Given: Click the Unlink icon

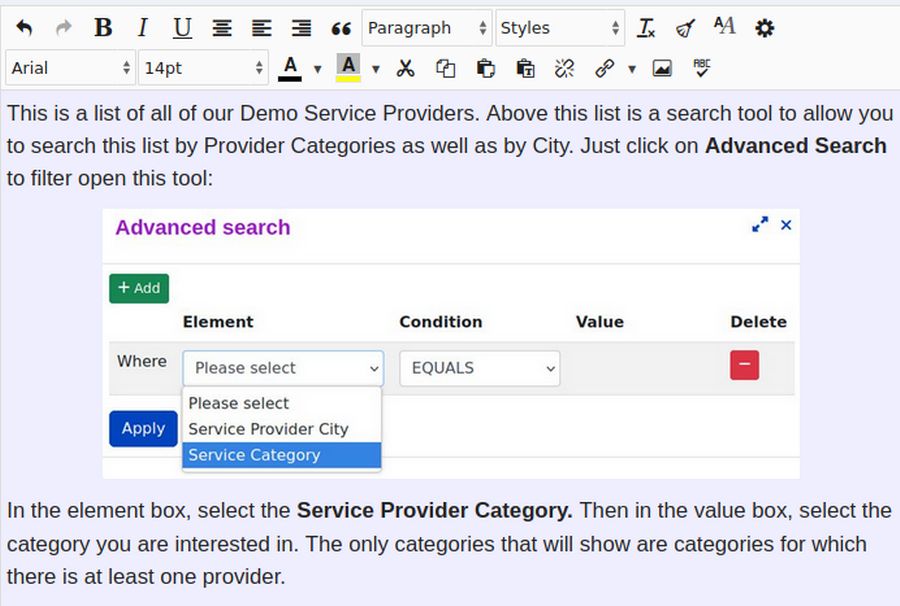Looking at the screenshot, I should 565,68.
